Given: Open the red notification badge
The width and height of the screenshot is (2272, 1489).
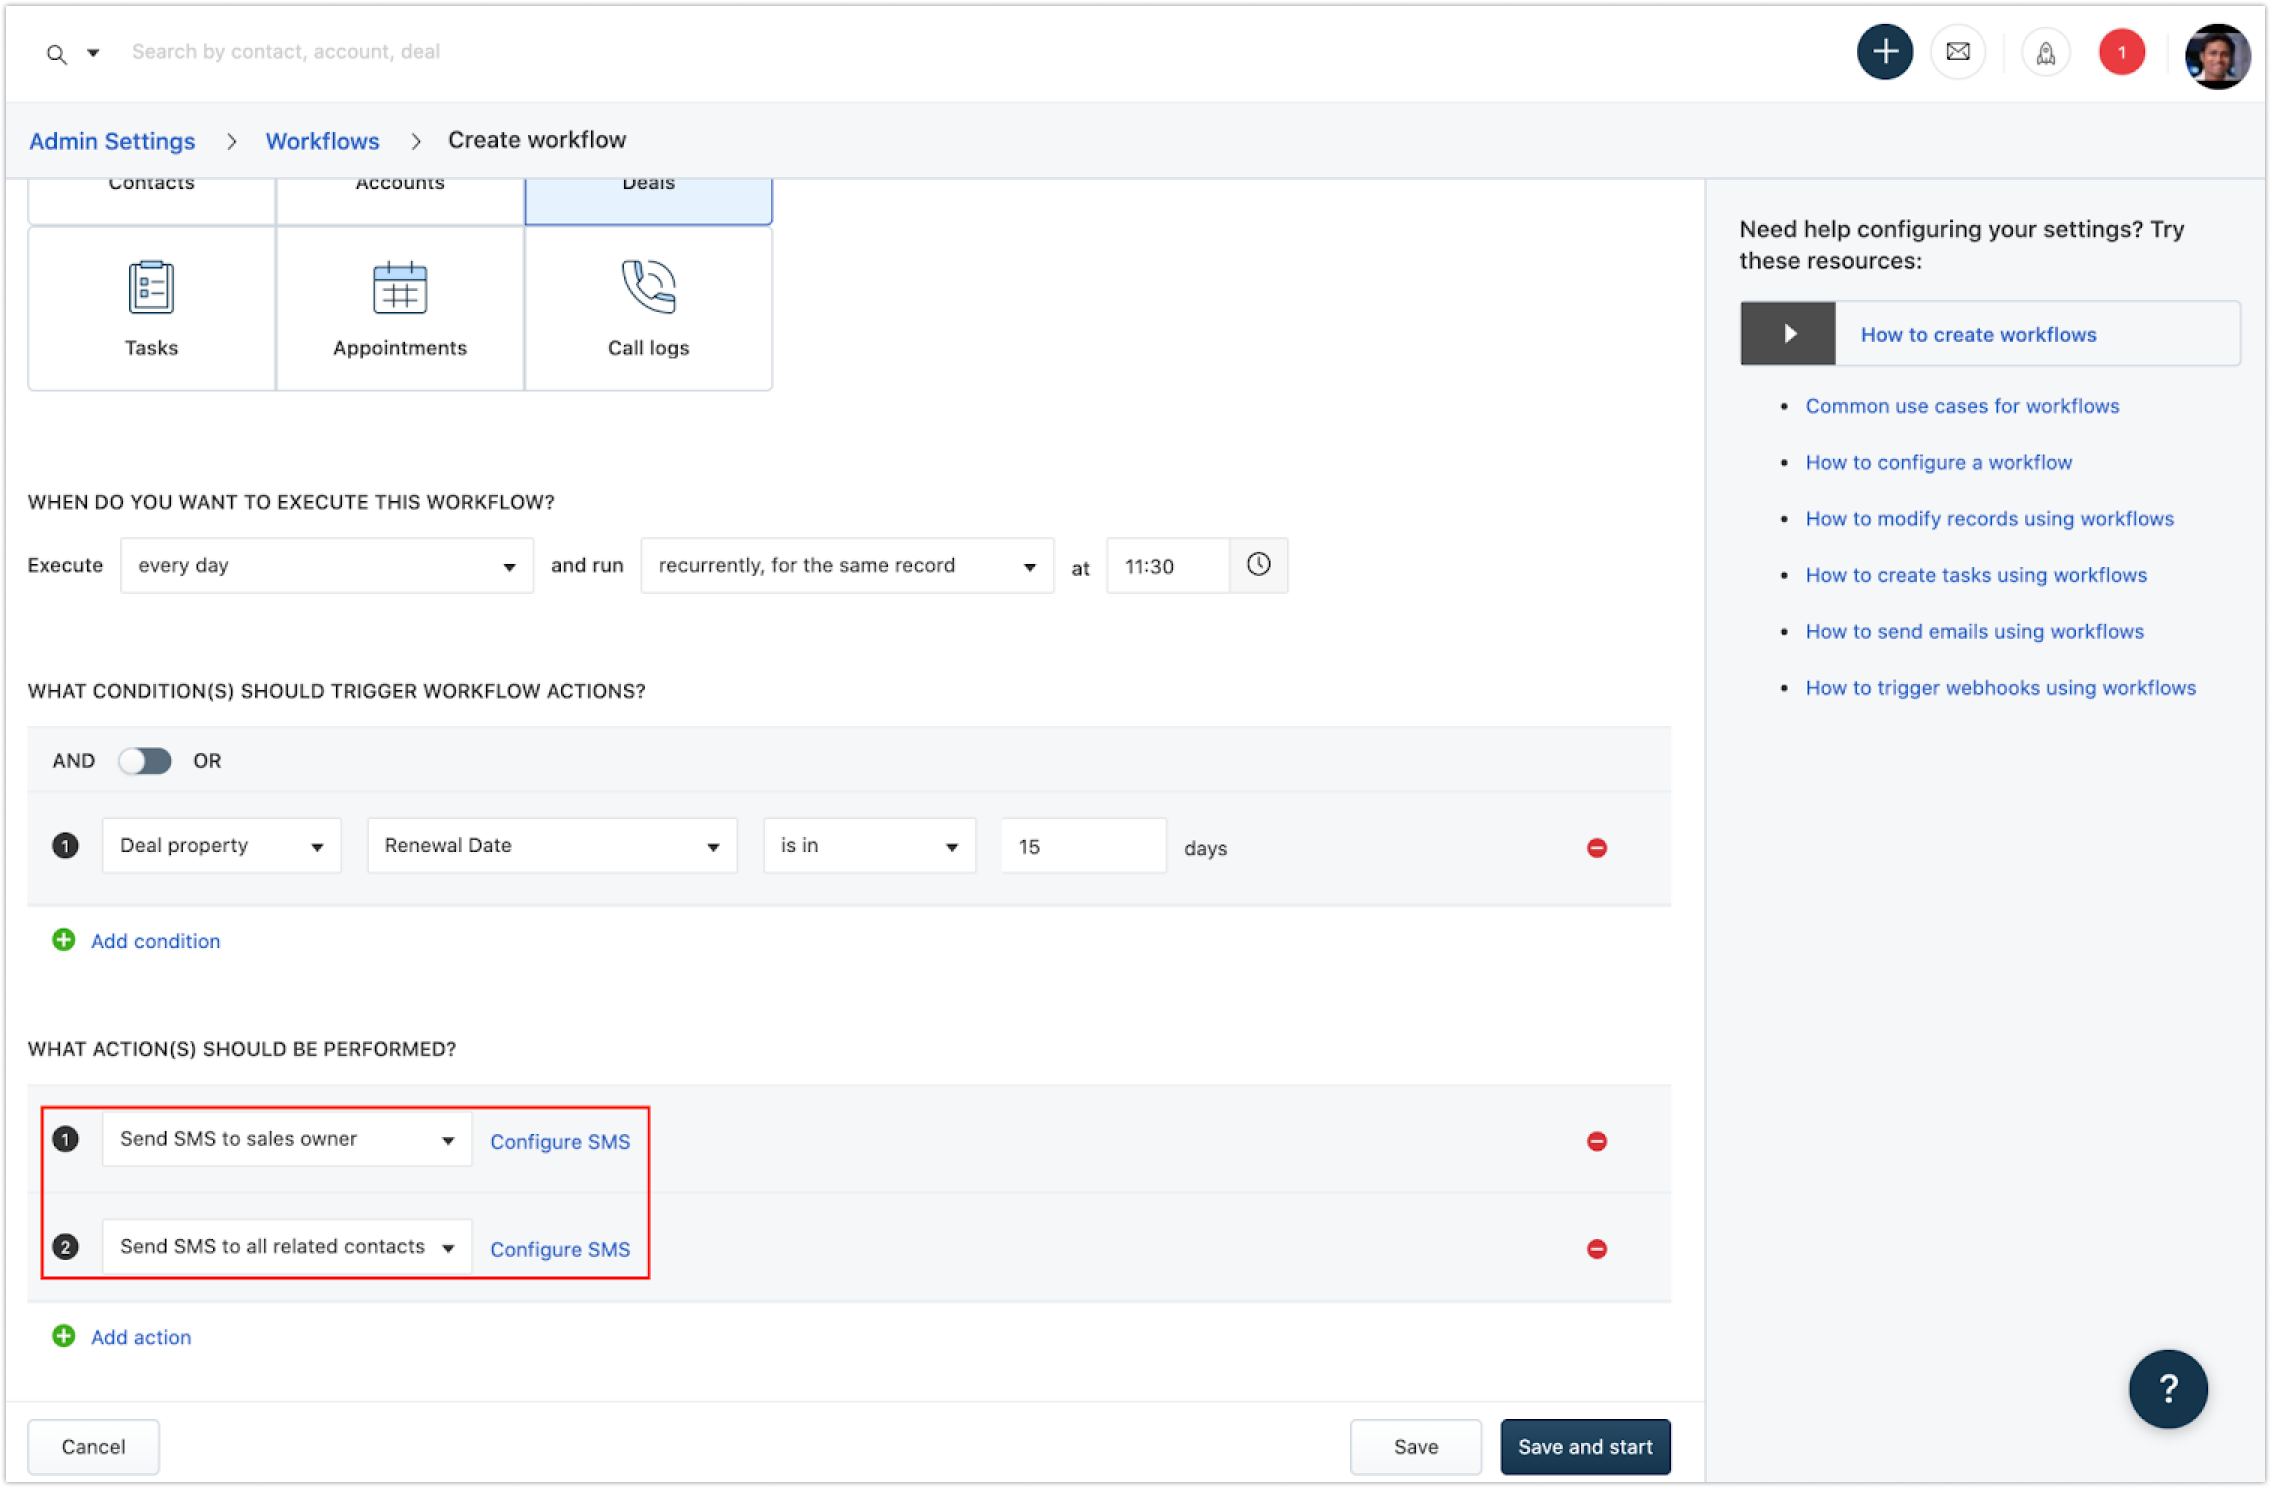Looking at the screenshot, I should pyautogui.click(x=2121, y=53).
